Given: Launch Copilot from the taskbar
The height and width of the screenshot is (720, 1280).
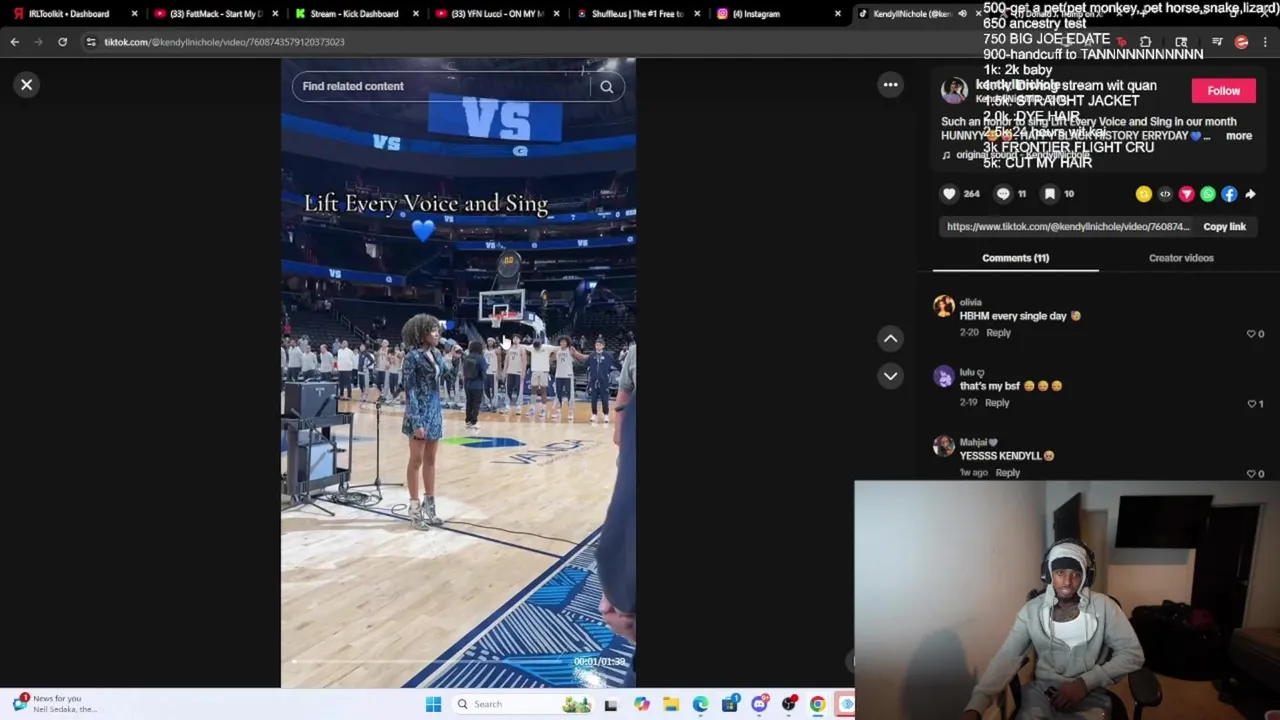Looking at the screenshot, I should 641,704.
